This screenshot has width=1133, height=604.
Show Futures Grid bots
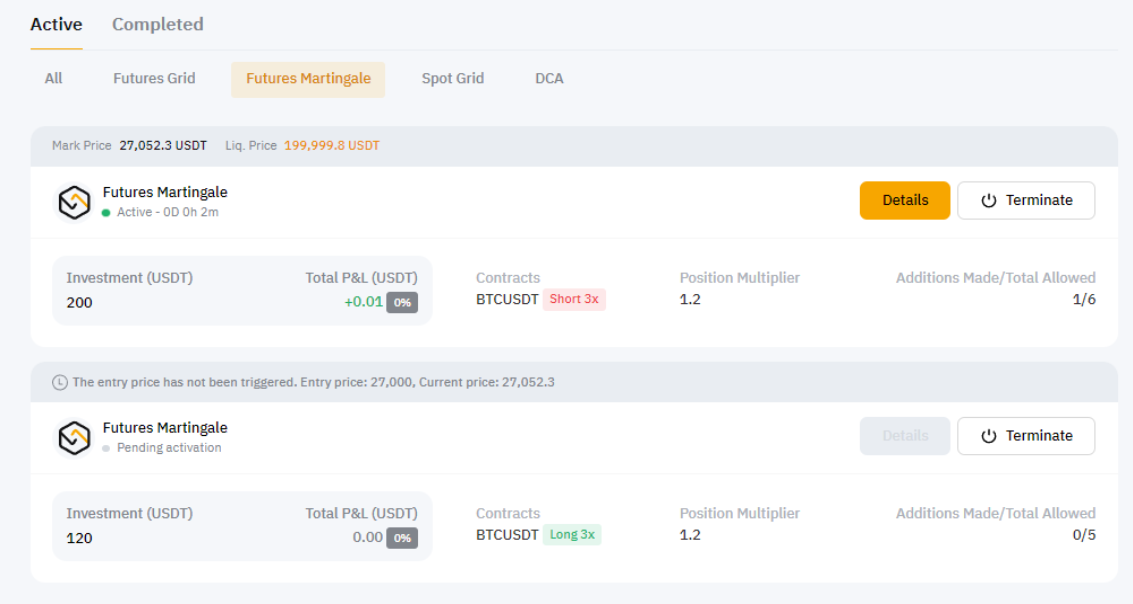tap(154, 78)
